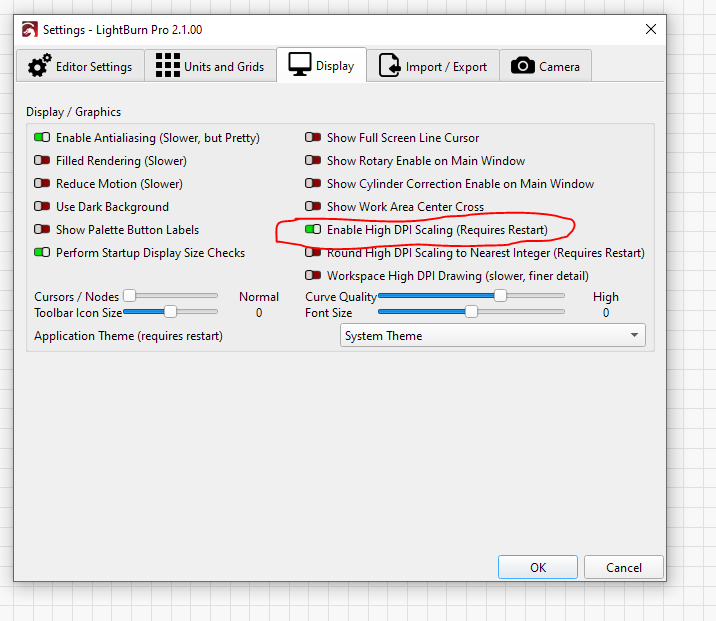The image size is (716, 621).
Task: Click 'Application Theme (requires restart)' label
Action: [128, 336]
